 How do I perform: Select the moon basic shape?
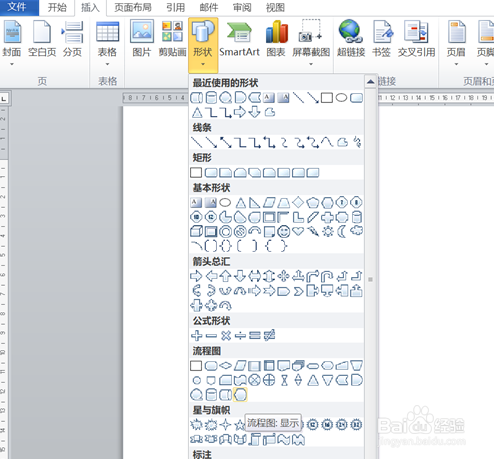[x=342, y=231]
